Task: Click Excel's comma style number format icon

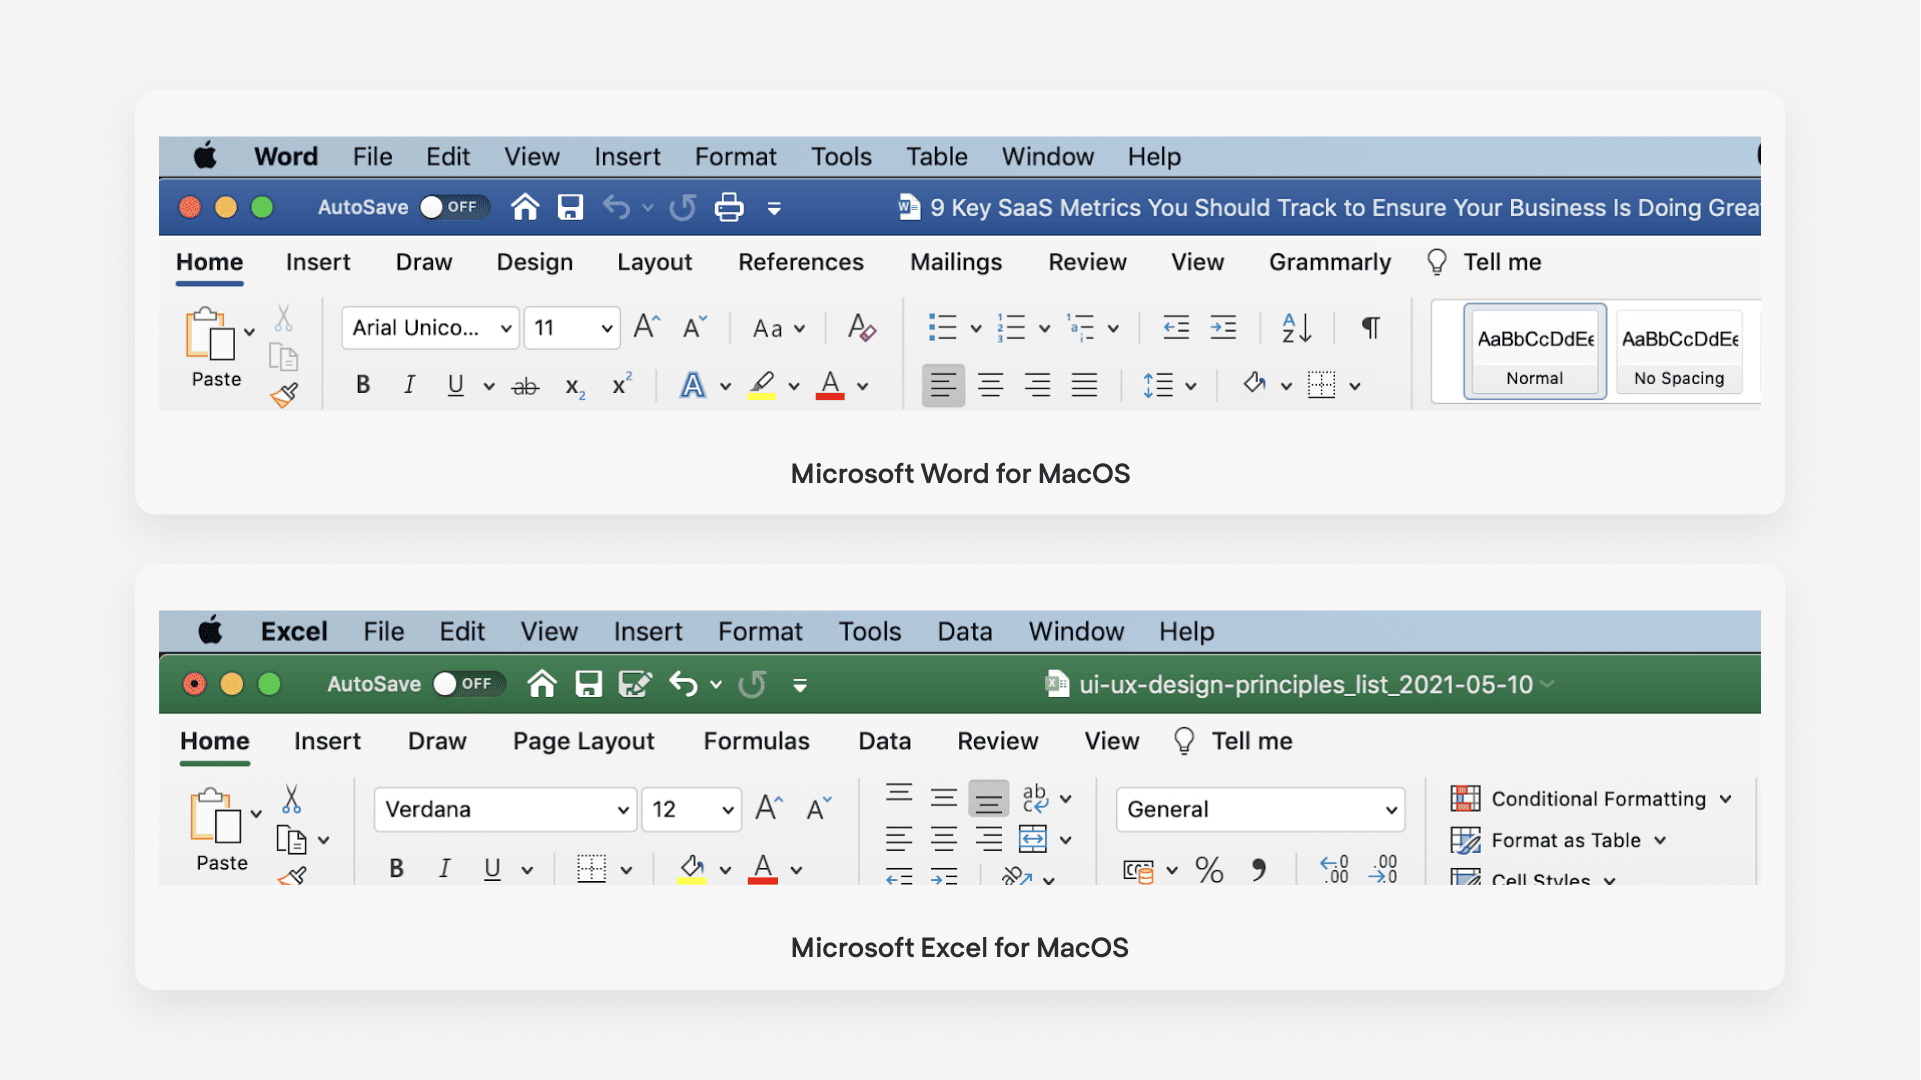Action: pos(1258,869)
